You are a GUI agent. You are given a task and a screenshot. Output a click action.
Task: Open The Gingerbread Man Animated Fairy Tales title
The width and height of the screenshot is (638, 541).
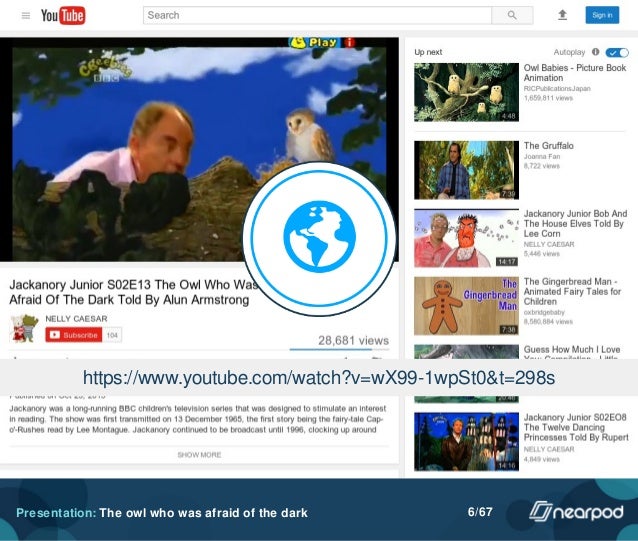pyautogui.click(x=572, y=292)
